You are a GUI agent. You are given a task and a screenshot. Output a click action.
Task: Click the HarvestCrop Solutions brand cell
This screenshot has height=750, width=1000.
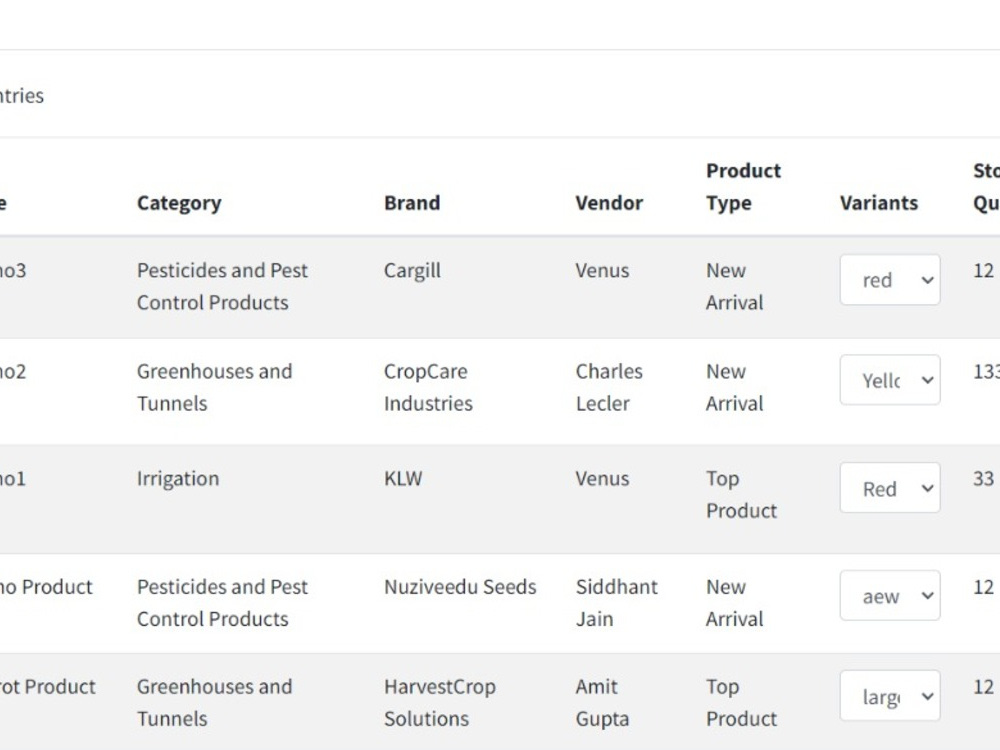pos(439,703)
